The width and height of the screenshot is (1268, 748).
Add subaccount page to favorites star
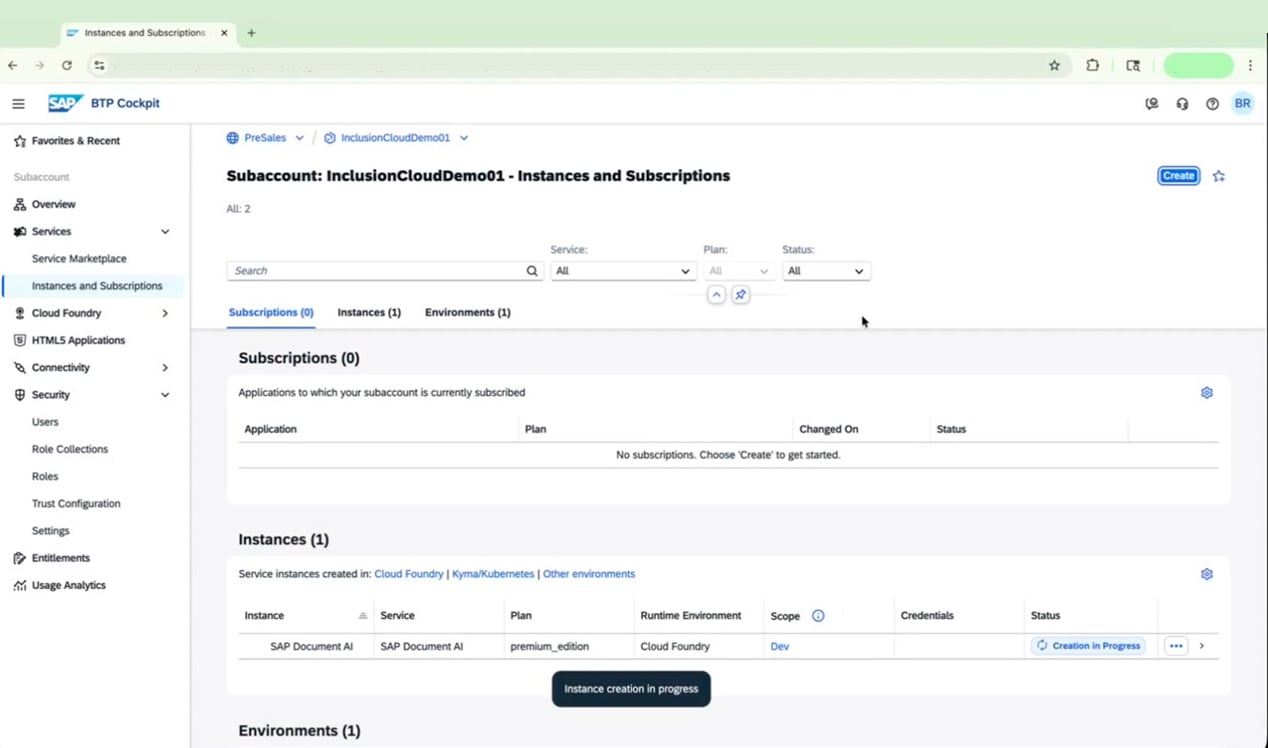[1219, 176]
